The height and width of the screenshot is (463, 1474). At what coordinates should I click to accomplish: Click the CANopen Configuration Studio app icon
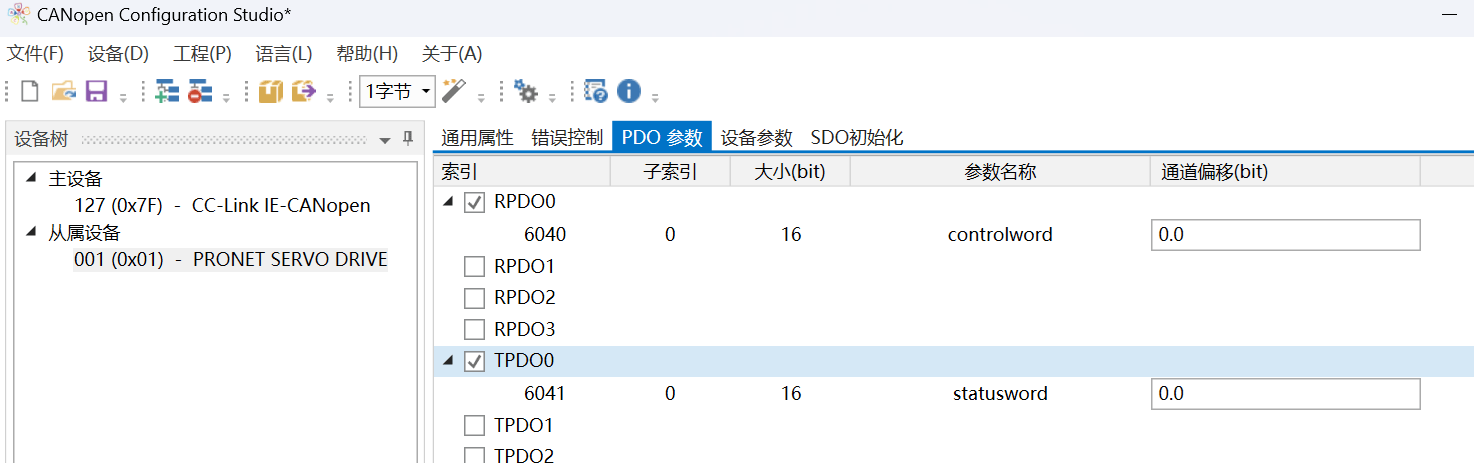(18, 14)
